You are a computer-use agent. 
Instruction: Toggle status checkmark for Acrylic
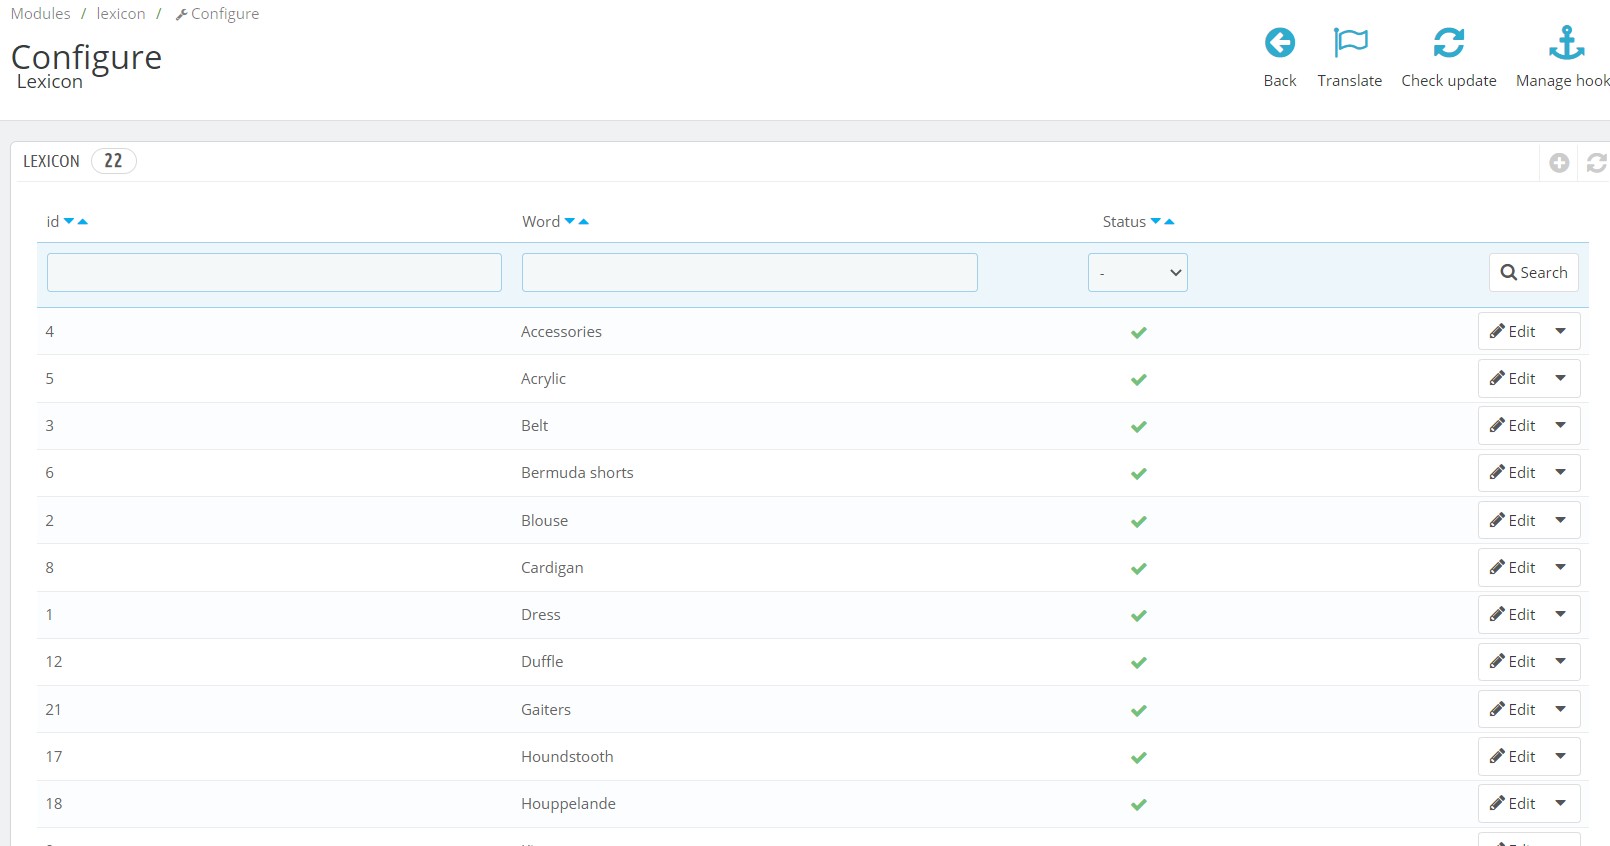pyautogui.click(x=1138, y=379)
